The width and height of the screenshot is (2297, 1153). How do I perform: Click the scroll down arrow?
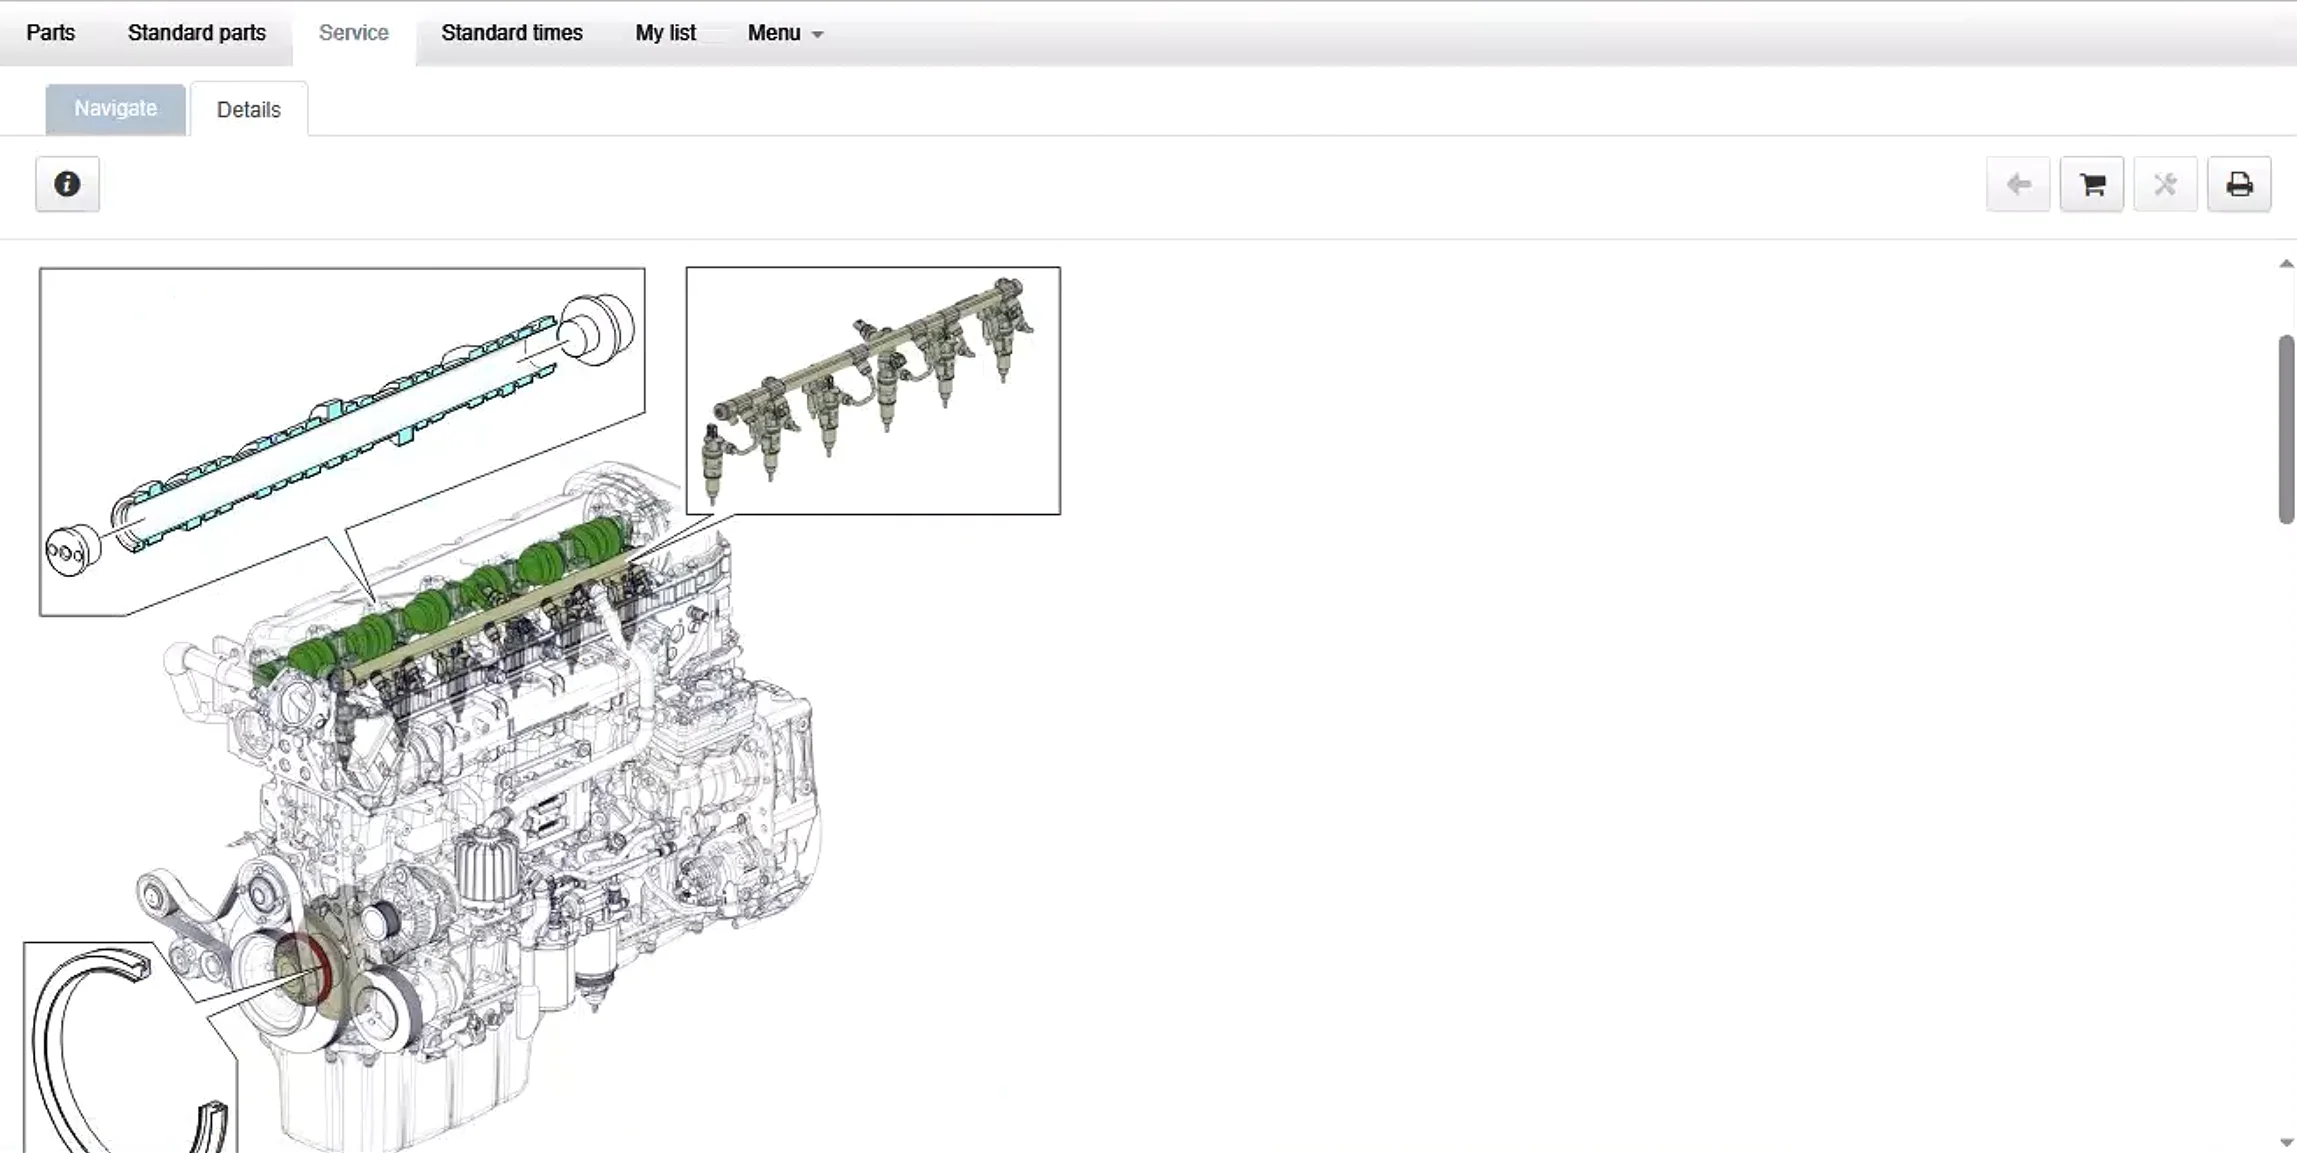[x=2285, y=1141]
